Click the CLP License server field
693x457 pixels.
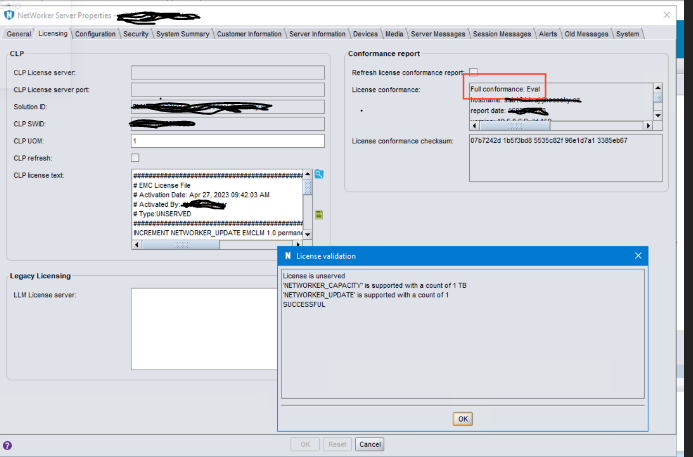[228, 72]
